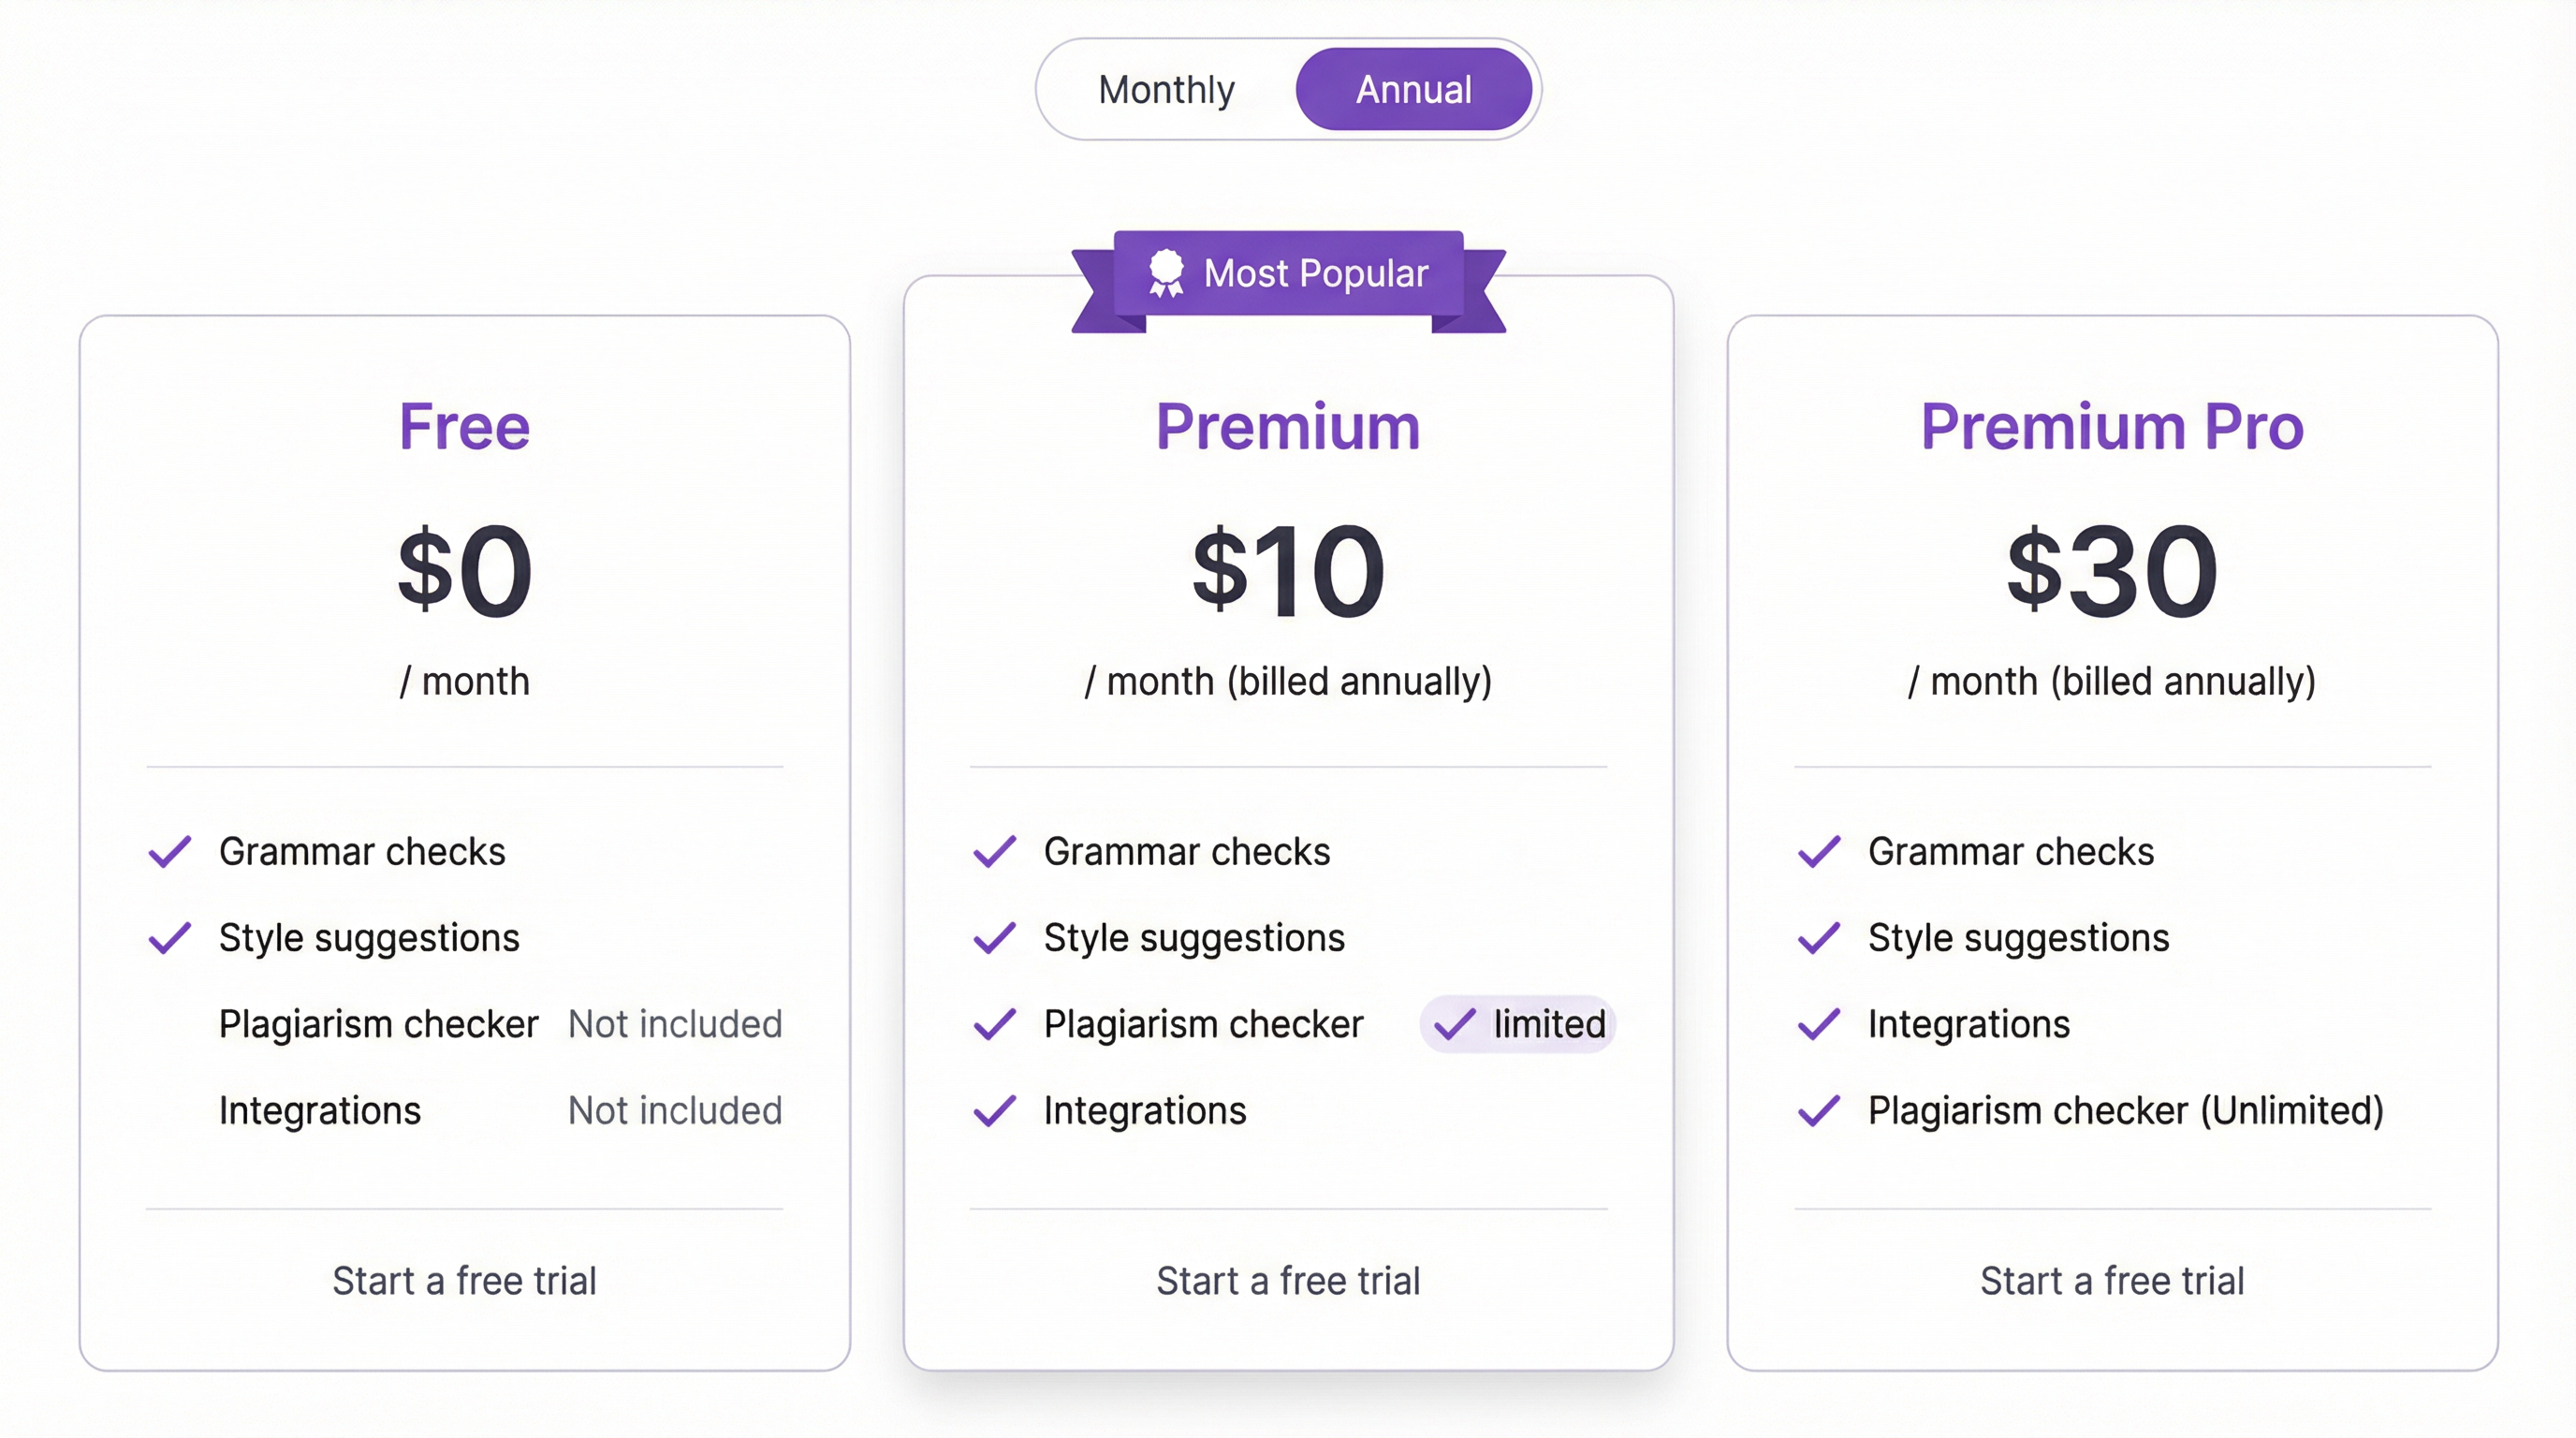Click the checkmark inside the limited badge
Screen dimensions: 2576x1438
tap(1454, 1024)
